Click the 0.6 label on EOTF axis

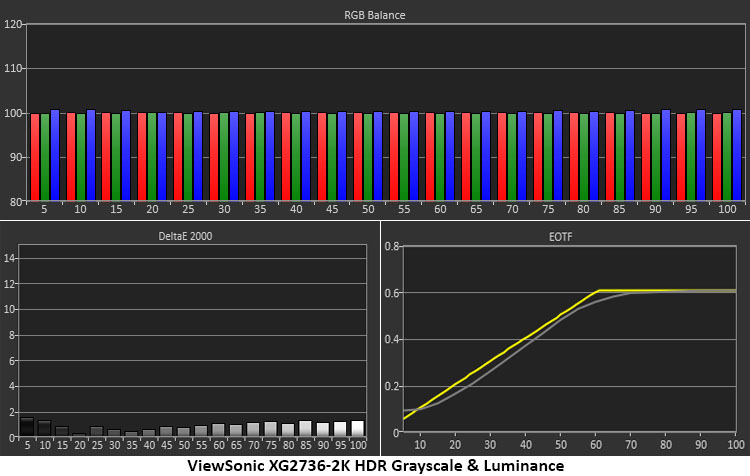coord(392,293)
